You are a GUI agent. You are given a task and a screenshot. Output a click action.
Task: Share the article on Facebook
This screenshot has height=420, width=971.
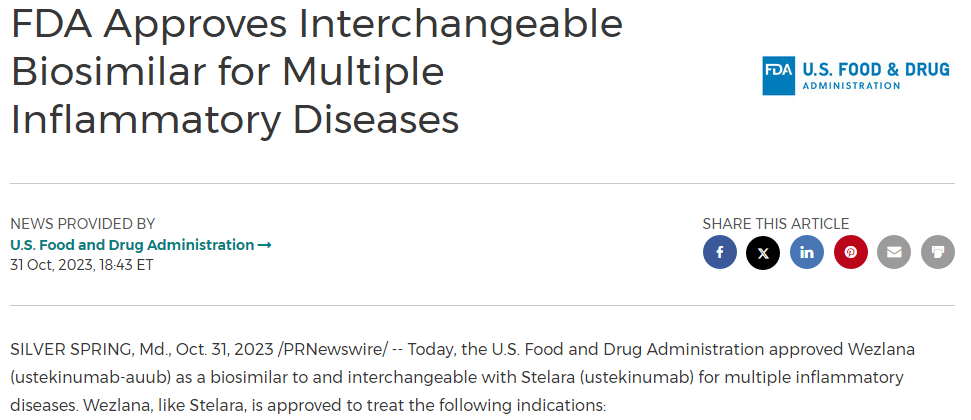720,252
